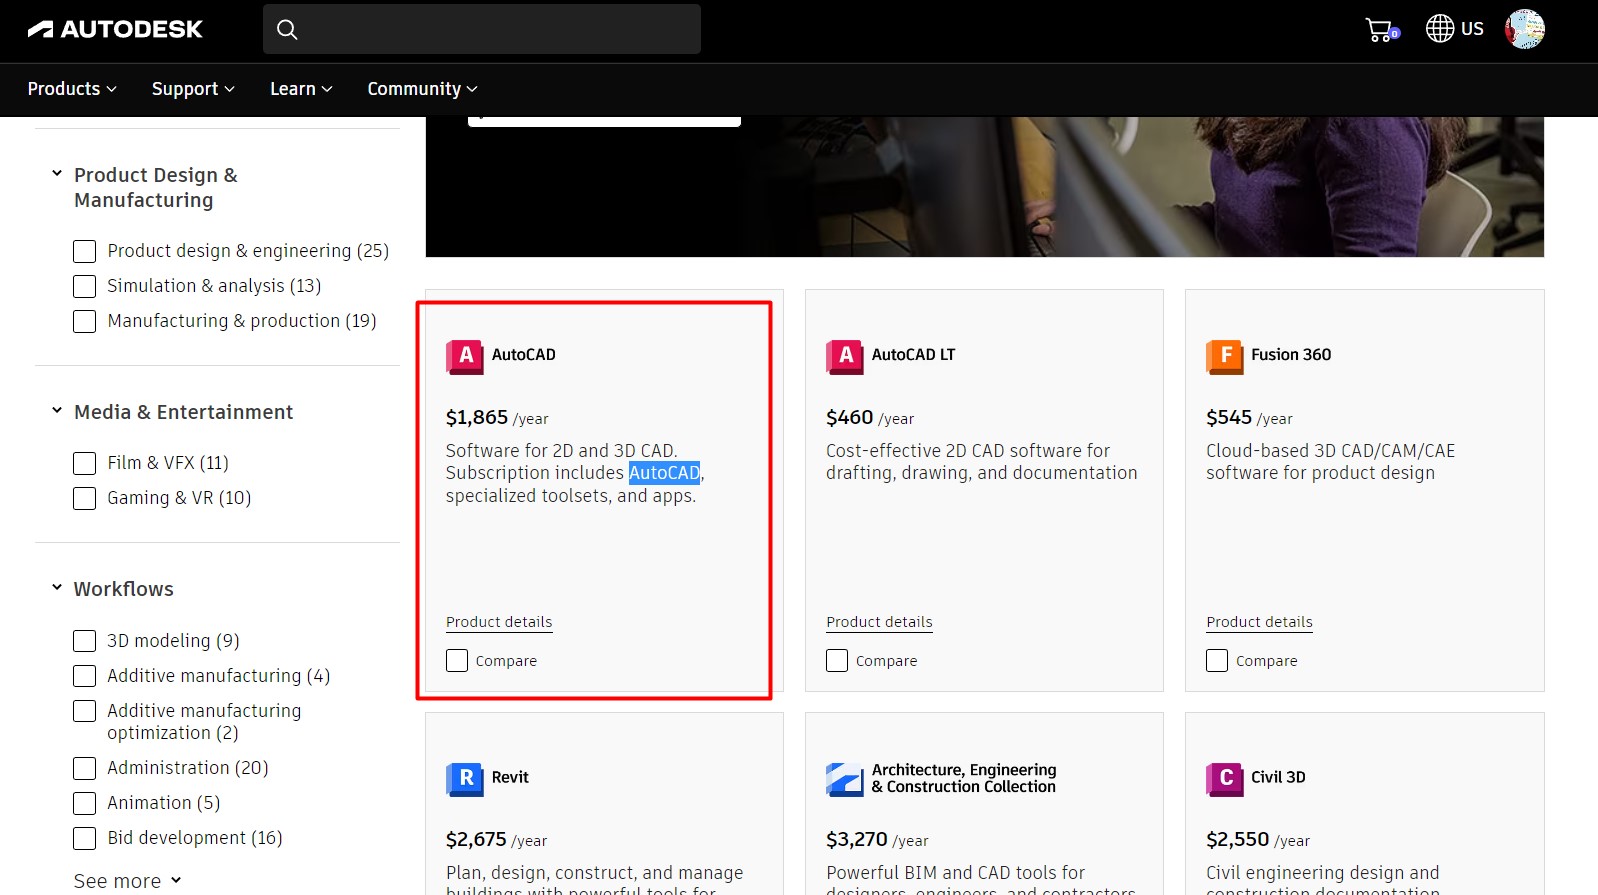Click the blue Revit product icon
Screen dimensions: 1598x895
[464, 778]
